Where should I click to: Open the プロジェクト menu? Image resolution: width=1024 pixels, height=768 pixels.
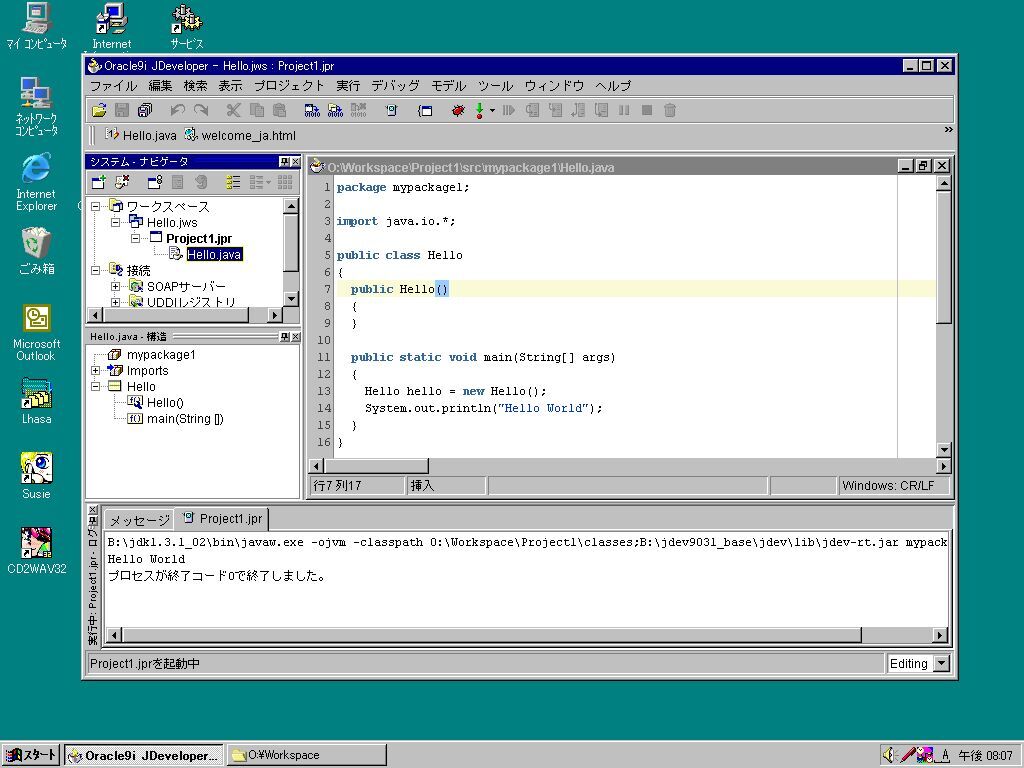pos(289,86)
